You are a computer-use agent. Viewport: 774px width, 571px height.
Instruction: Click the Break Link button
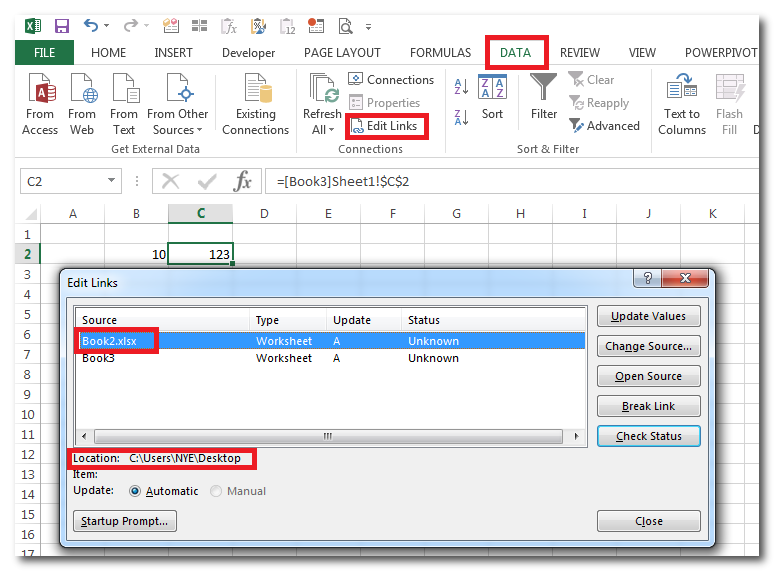coord(648,406)
